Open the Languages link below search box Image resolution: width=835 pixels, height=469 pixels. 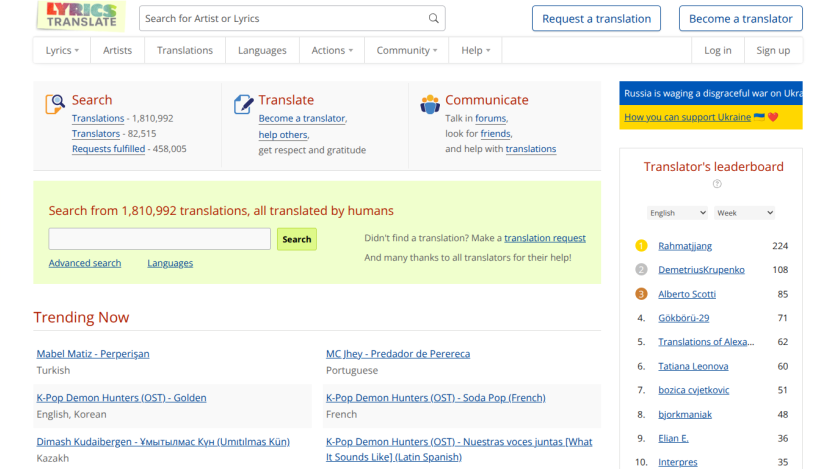click(170, 263)
